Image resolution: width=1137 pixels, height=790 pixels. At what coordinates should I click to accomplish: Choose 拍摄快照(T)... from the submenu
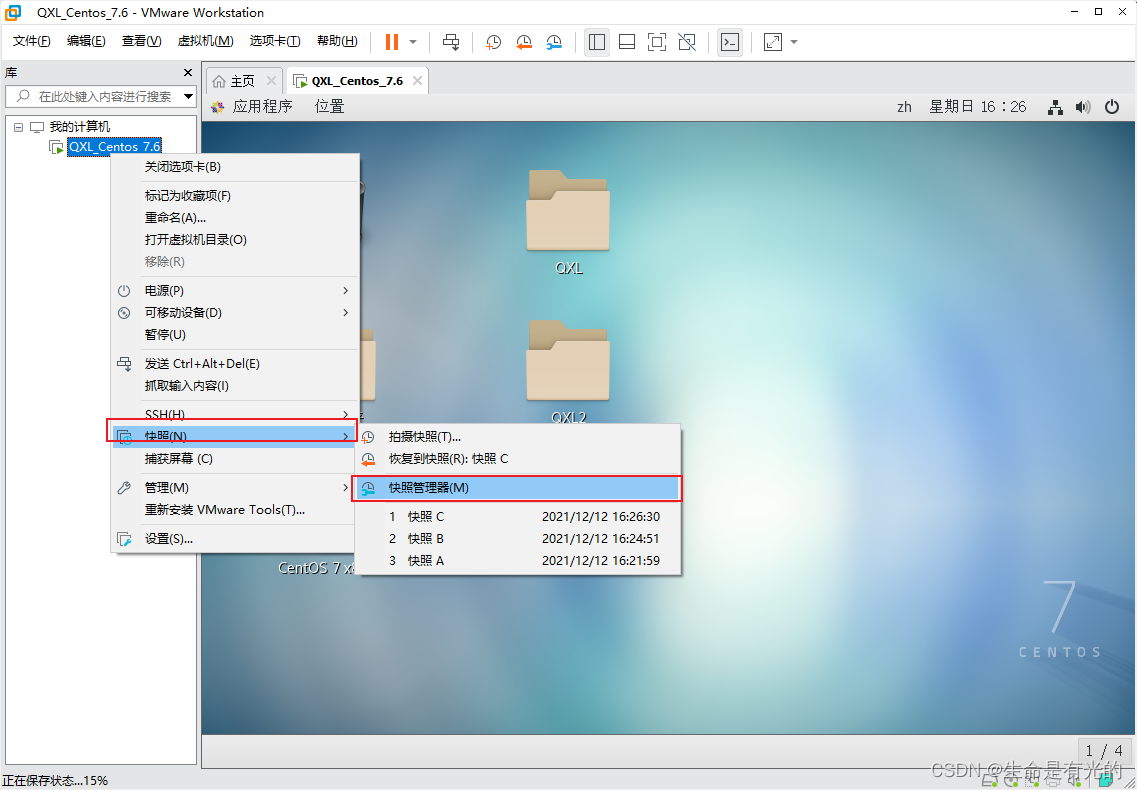(517, 437)
